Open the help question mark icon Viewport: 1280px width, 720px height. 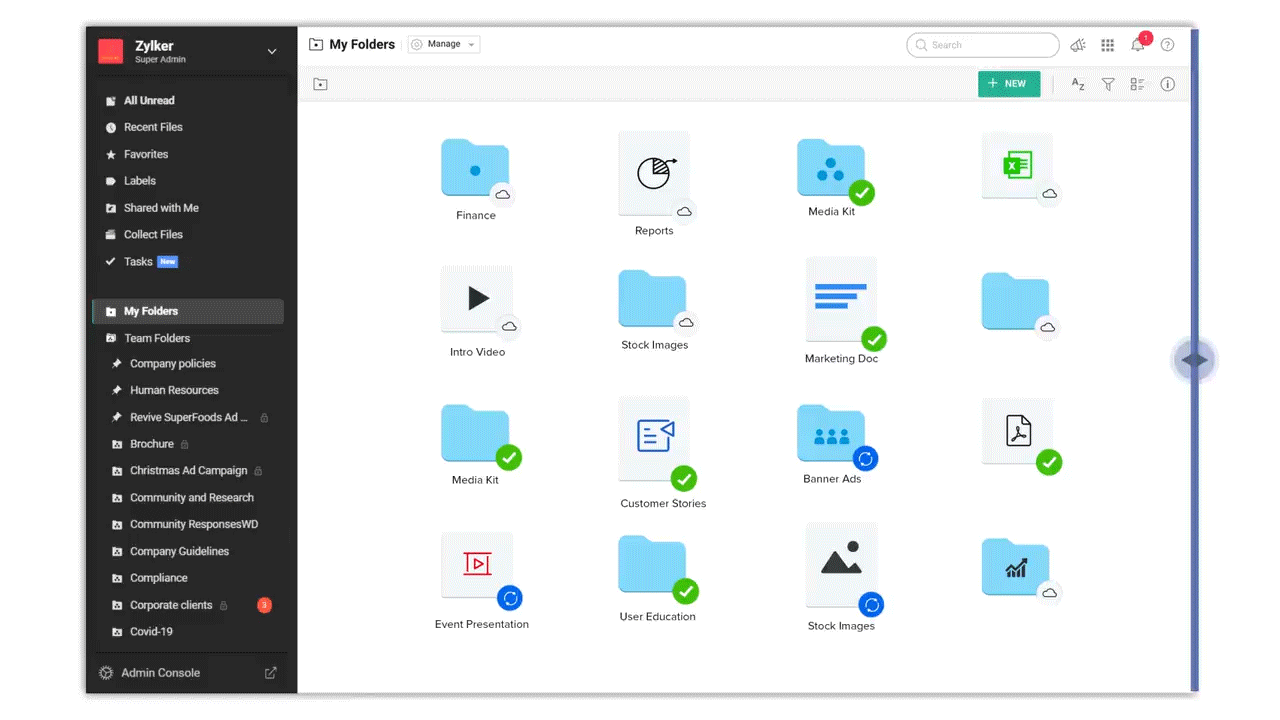(x=1167, y=45)
